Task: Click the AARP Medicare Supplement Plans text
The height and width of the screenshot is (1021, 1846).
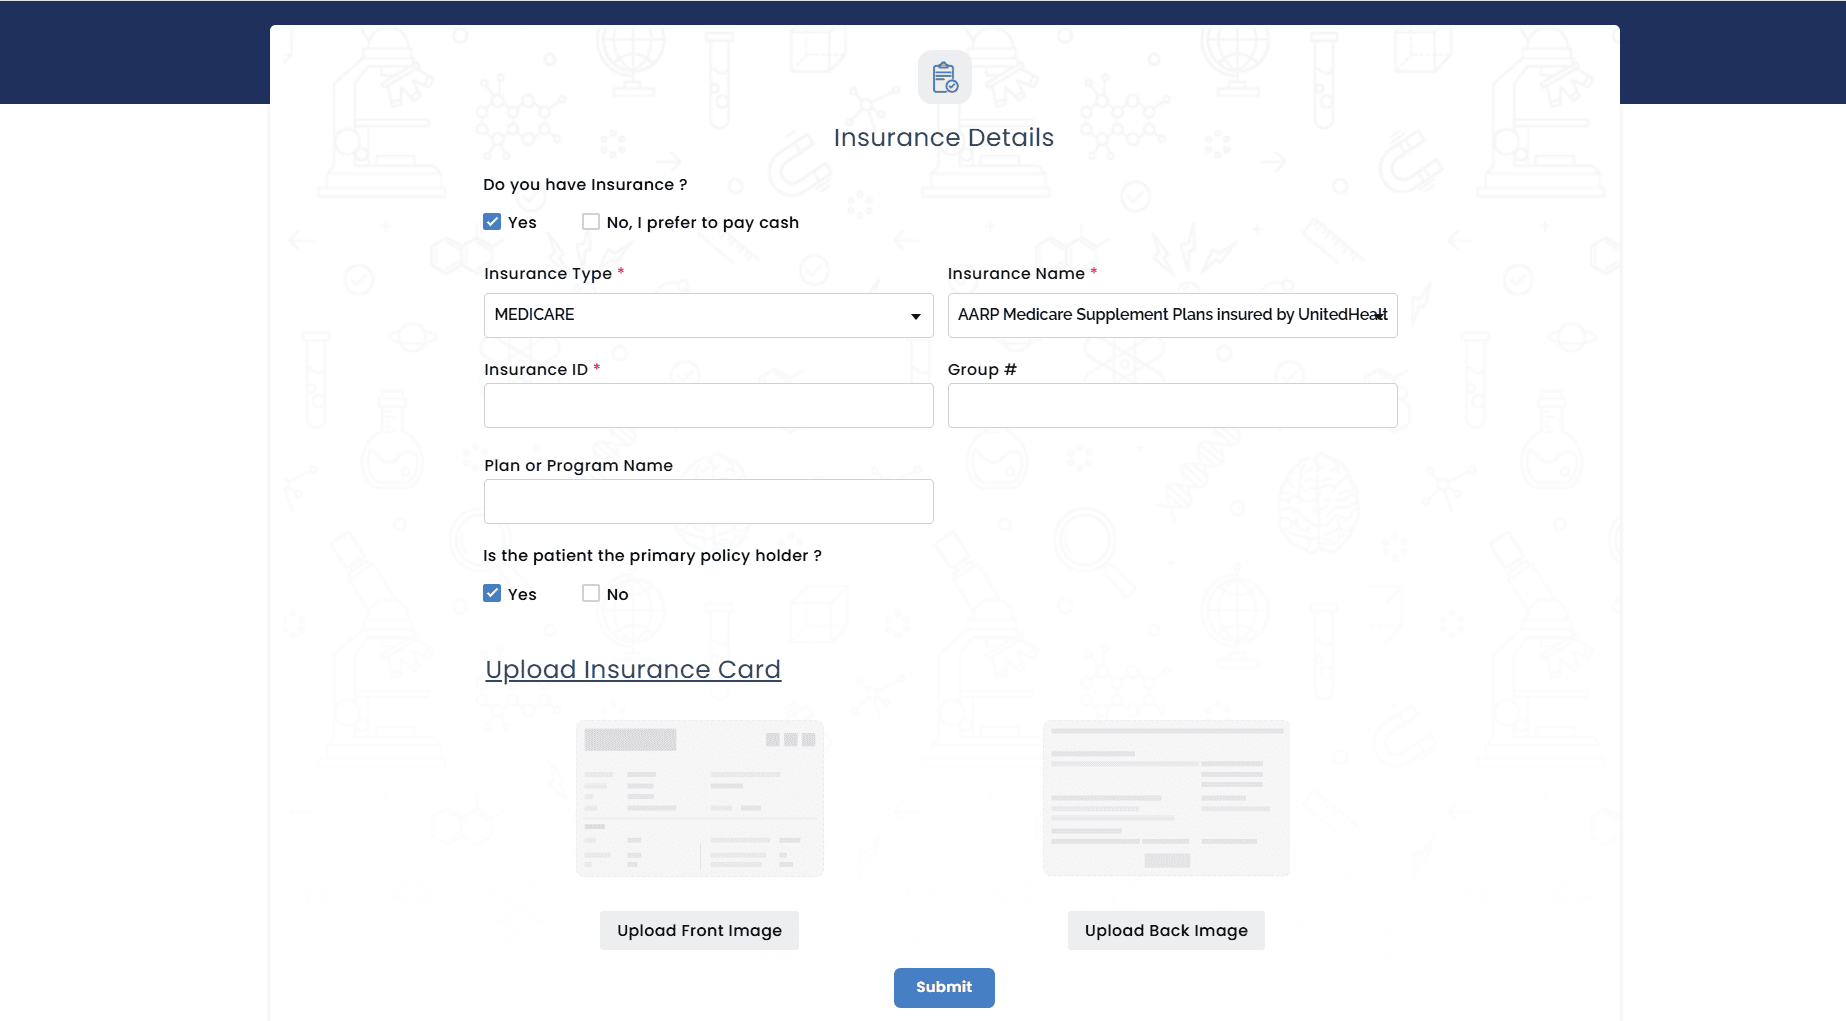Action: (x=1171, y=314)
